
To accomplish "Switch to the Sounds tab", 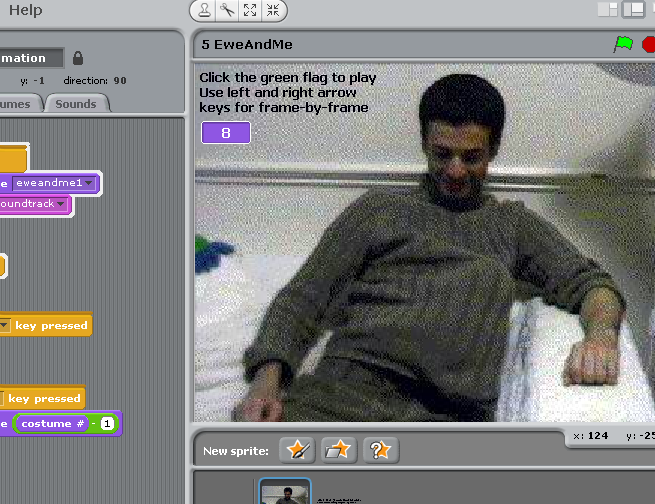I will click(x=76, y=104).
